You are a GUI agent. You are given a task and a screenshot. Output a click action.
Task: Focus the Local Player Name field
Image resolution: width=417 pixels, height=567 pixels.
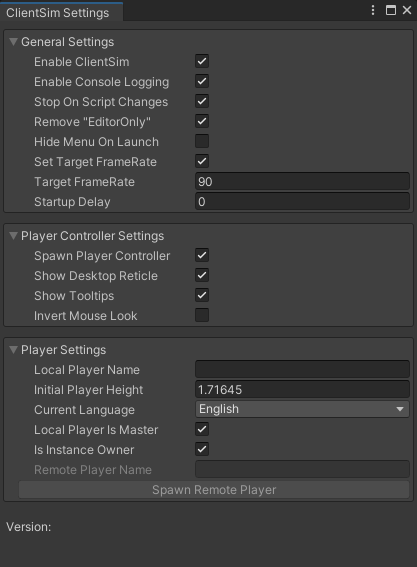pos(302,369)
